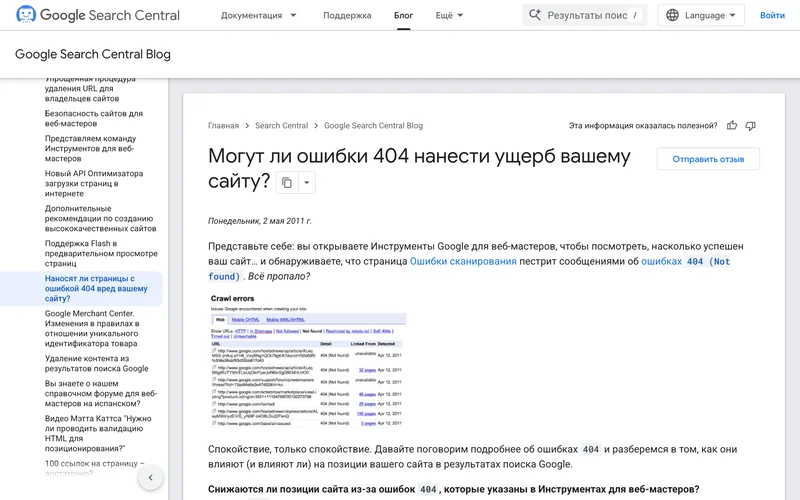800x500 pixels.
Task: Open sidebar item 100 ссылок на страницу
Action: click(94, 468)
